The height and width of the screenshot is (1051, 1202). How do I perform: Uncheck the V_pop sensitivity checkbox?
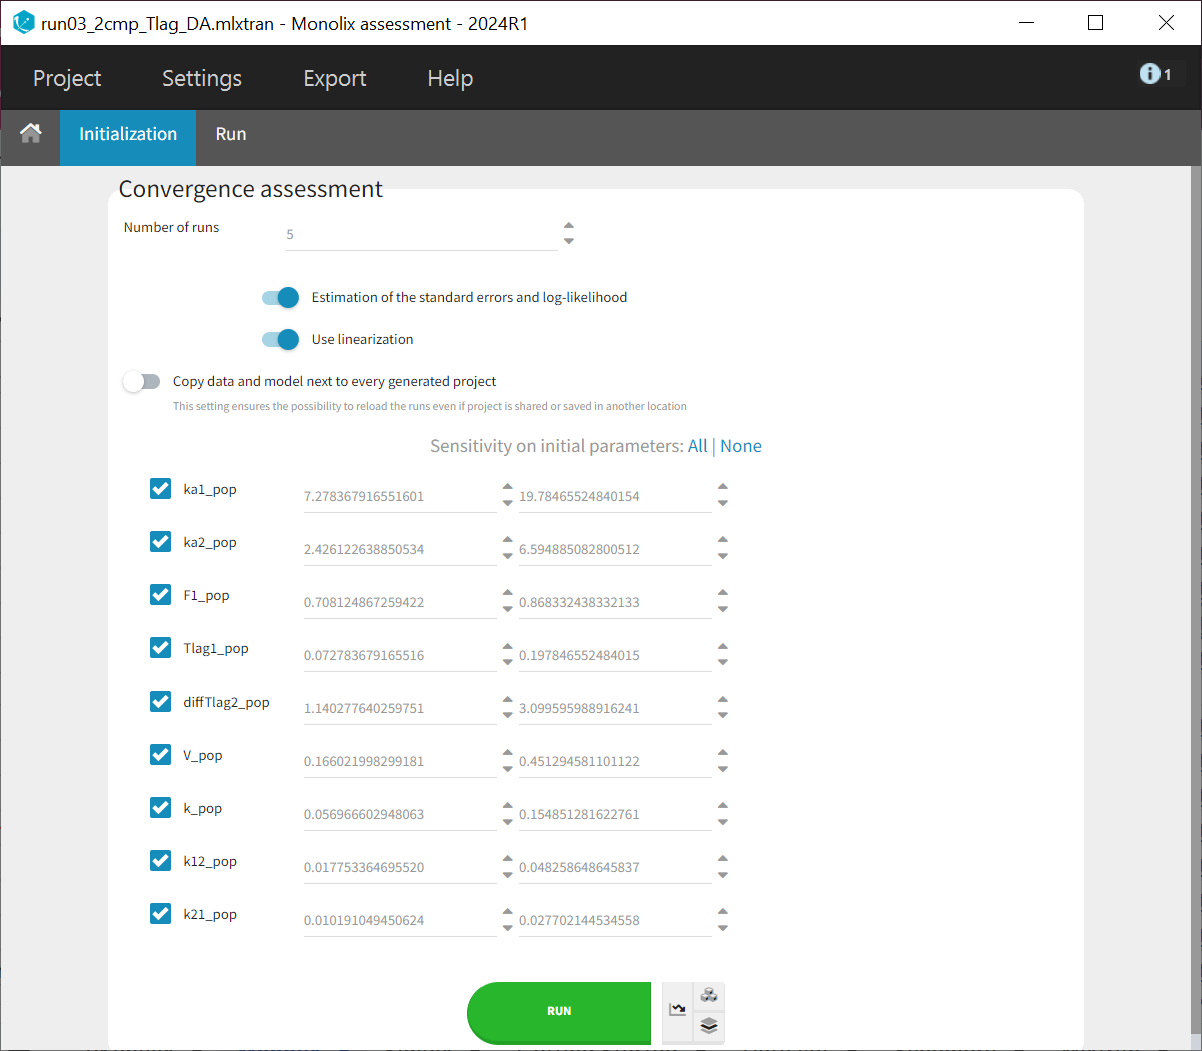pyautogui.click(x=160, y=754)
